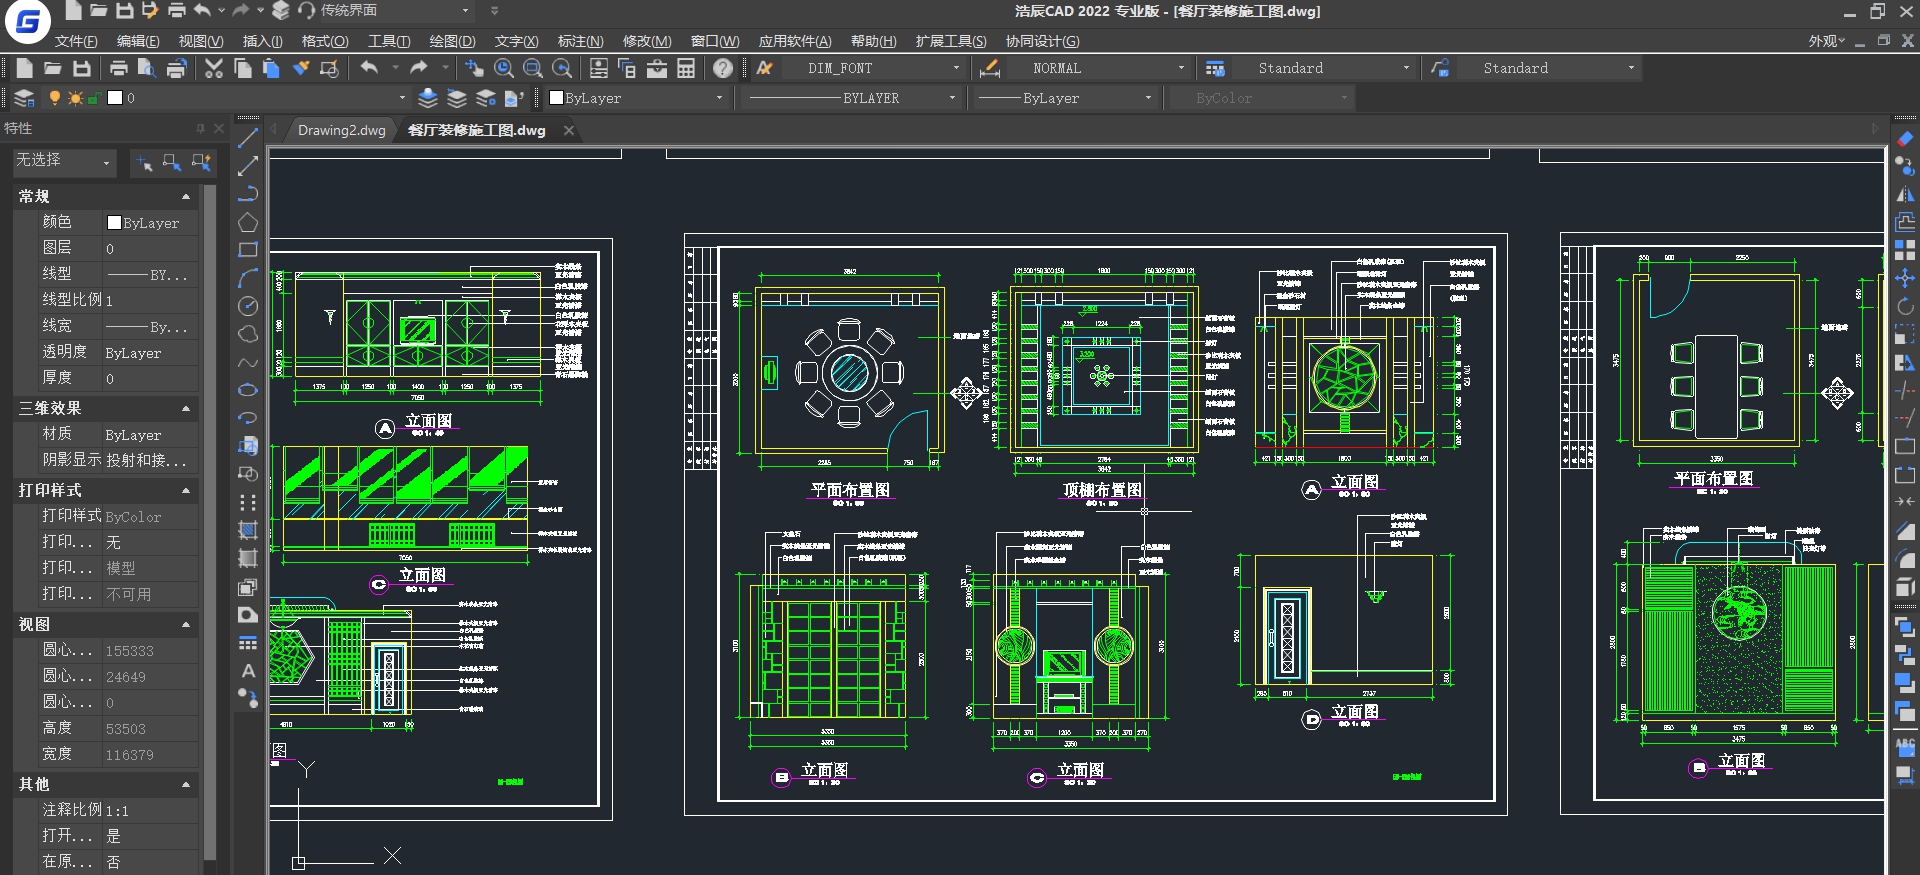Click the ByLayer color swatch in 颜色 row
Image resolution: width=1920 pixels, height=875 pixels.
coord(114,223)
